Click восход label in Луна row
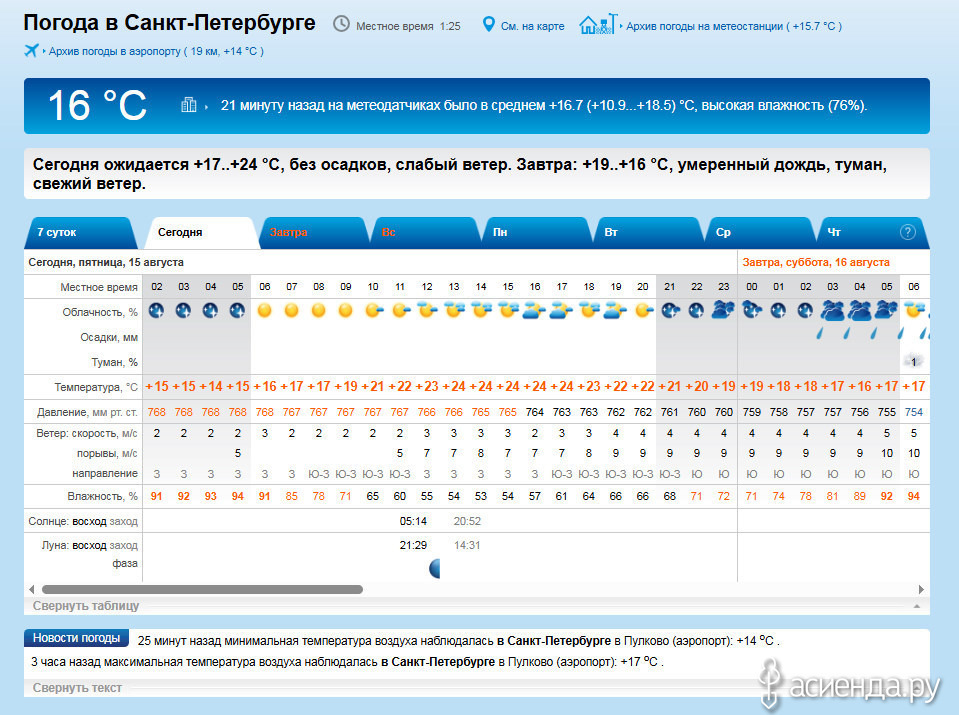Image resolution: width=959 pixels, height=715 pixels. (89, 546)
